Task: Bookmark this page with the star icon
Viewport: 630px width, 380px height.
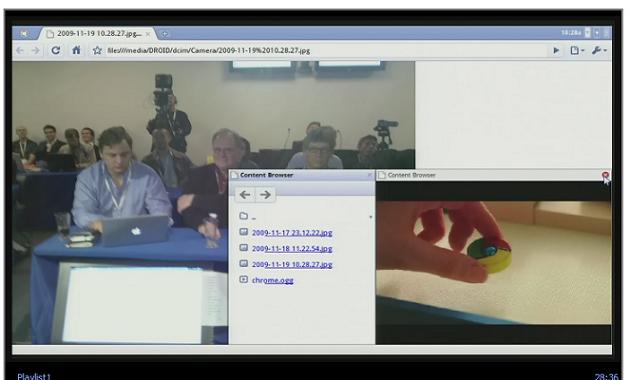Action: pyautogui.click(x=97, y=51)
